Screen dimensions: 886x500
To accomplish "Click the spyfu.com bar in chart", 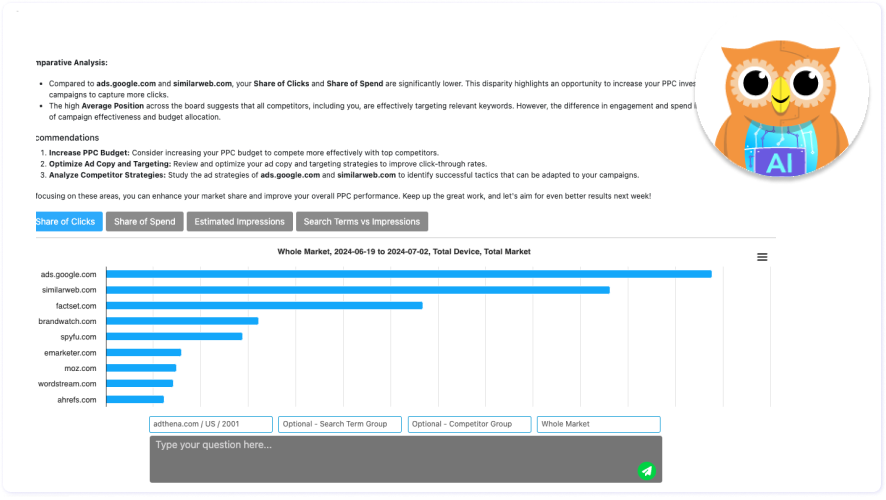I will tap(175, 337).
